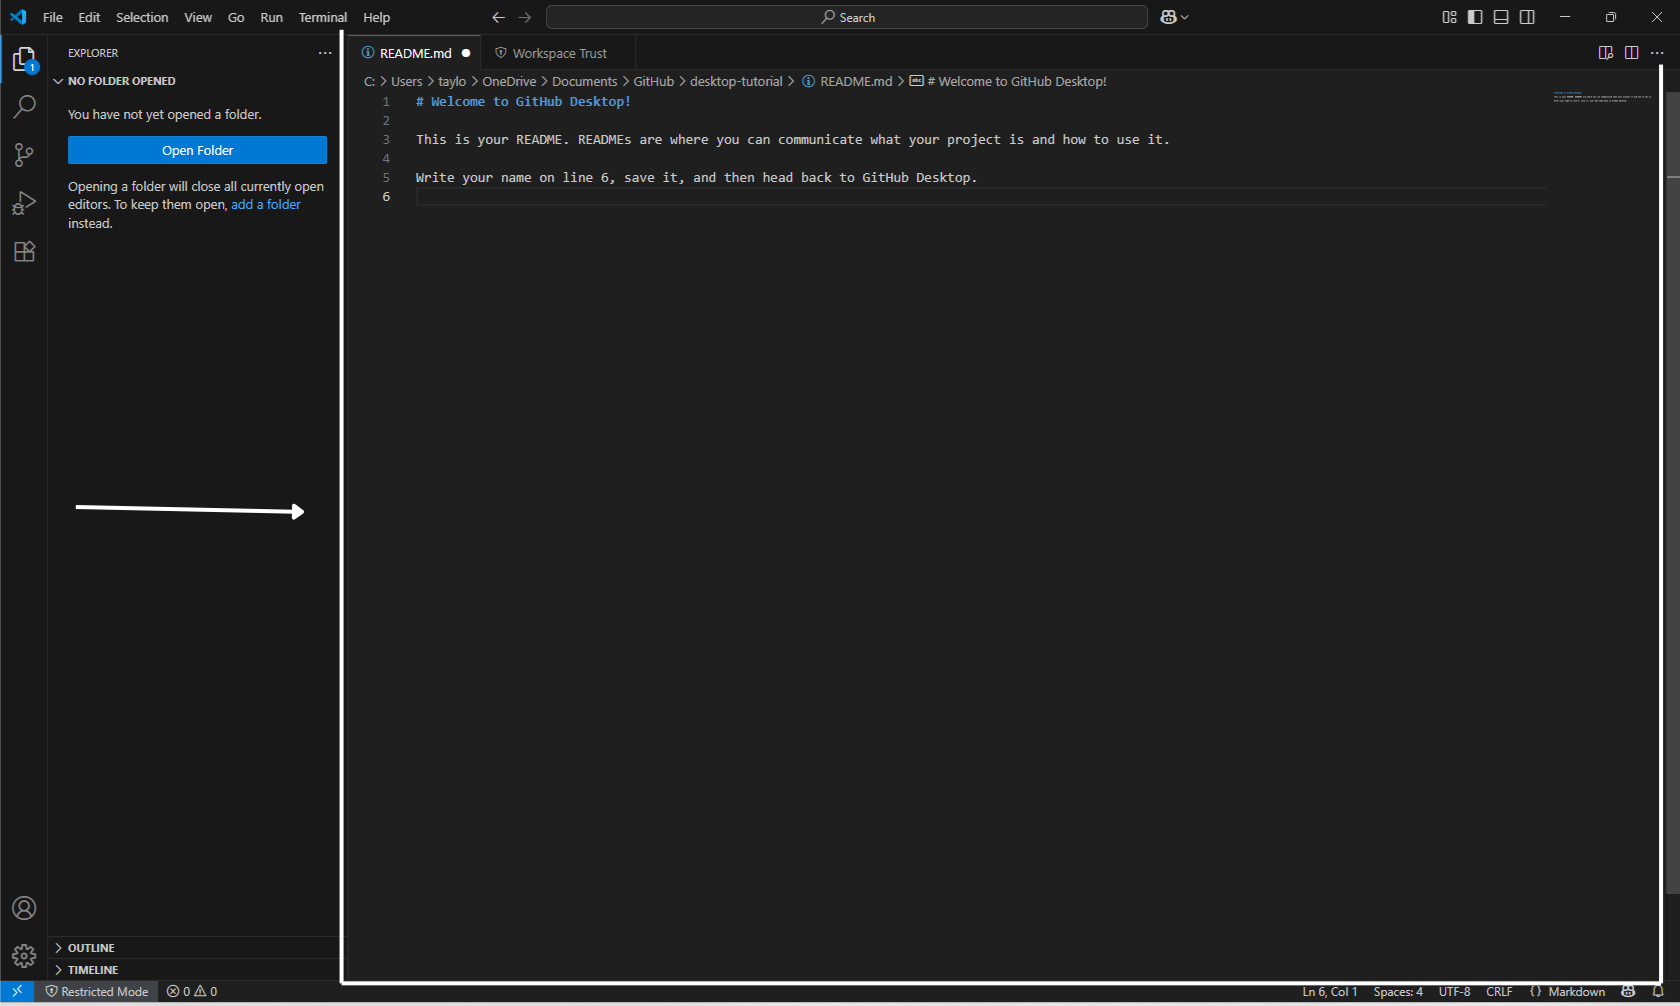Click the '# Welcome to GitHub Desktop!' heading line
The image size is (1680, 1006).
coord(523,102)
